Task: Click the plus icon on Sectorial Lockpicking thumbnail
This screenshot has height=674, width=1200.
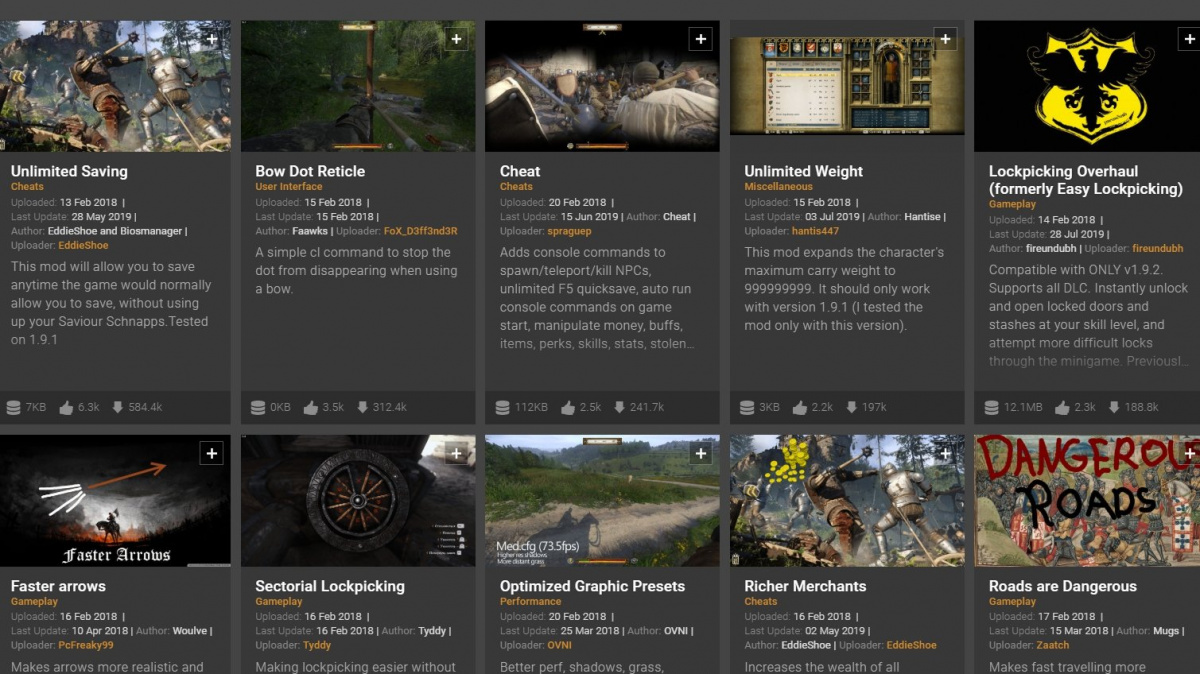Action: pyautogui.click(x=456, y=454)
